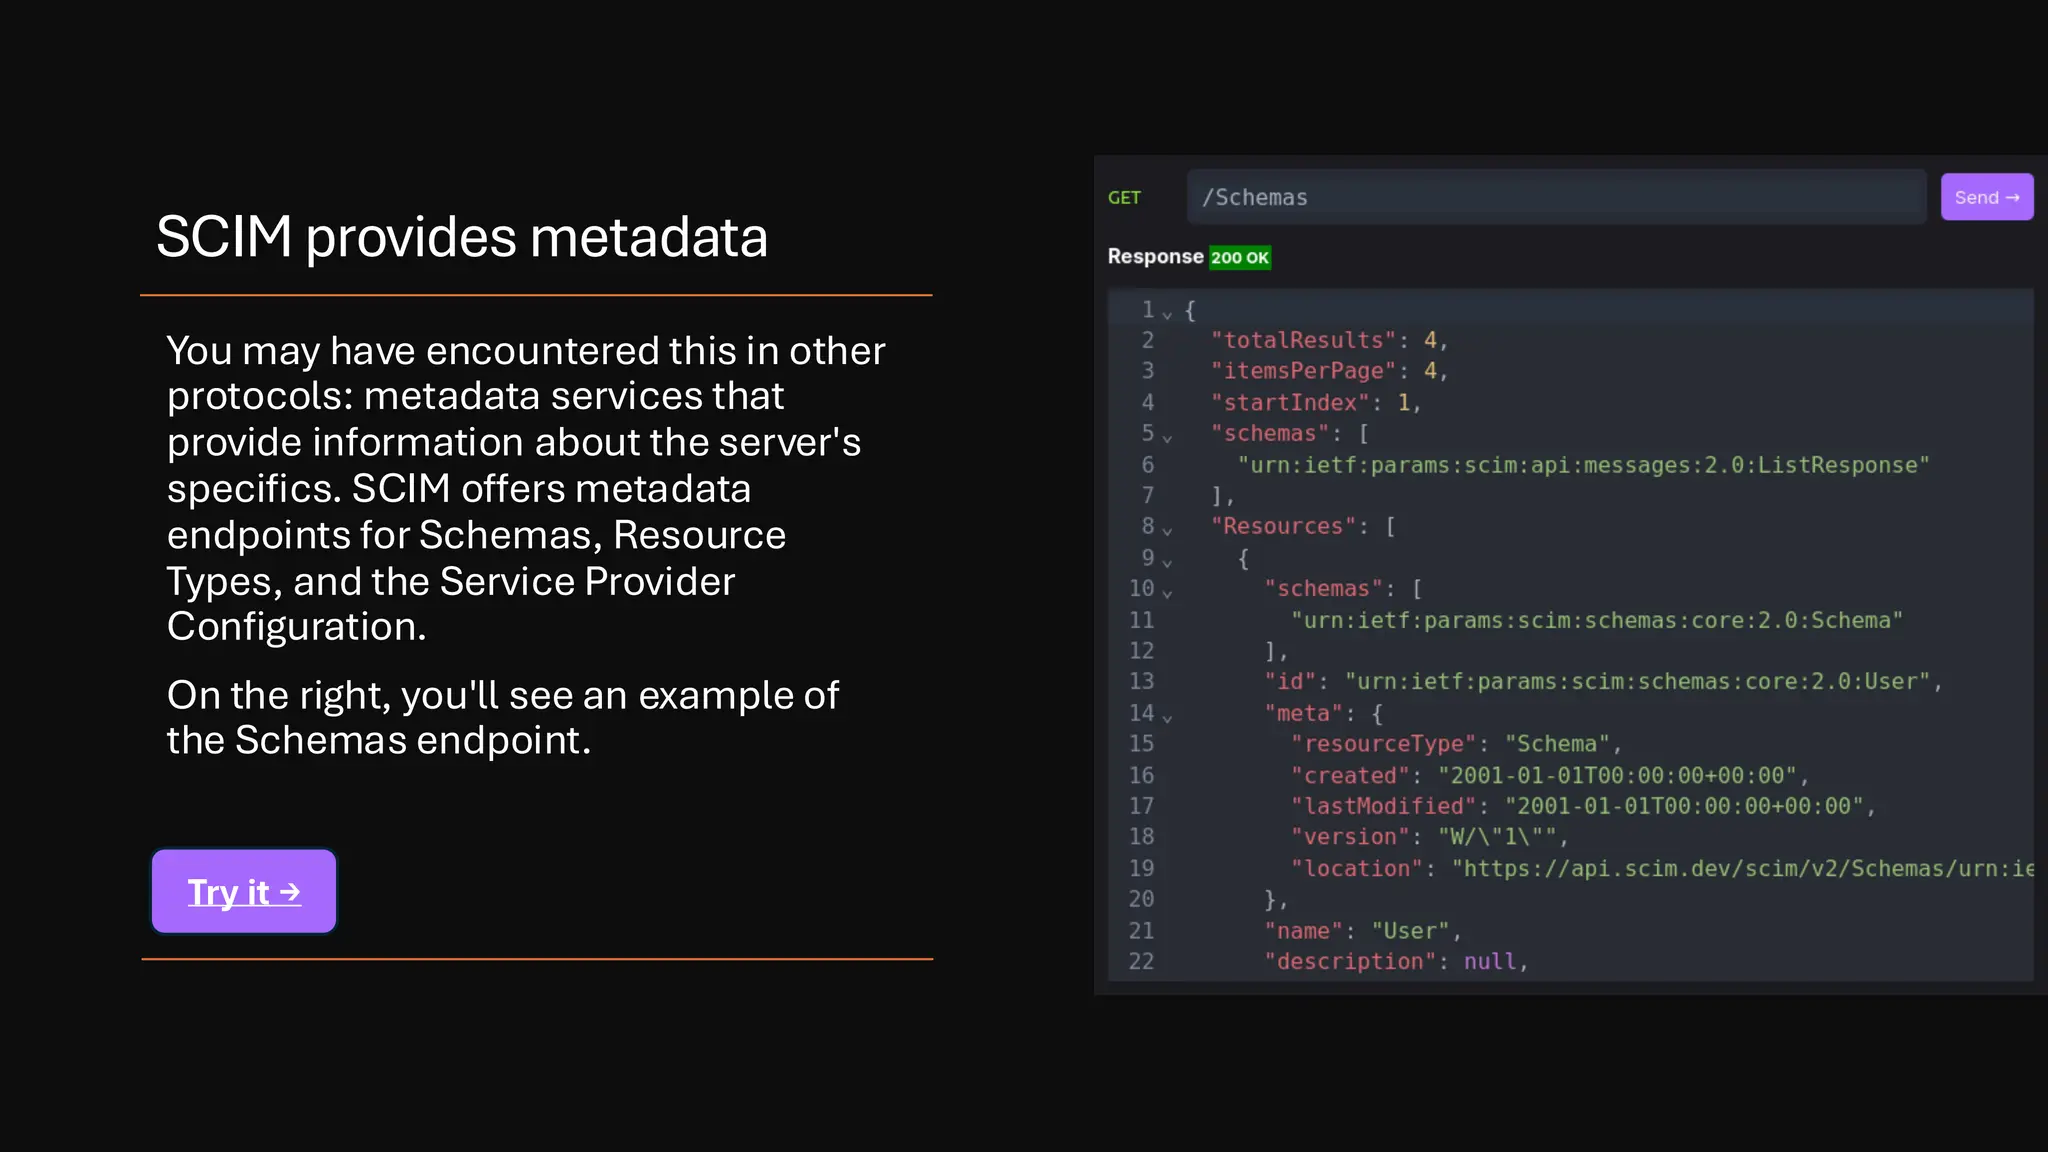Click line number 7 in the gutter
Viewport: 2048px width, 1152px height.
pyautogui.click(x=1148, y=495)
